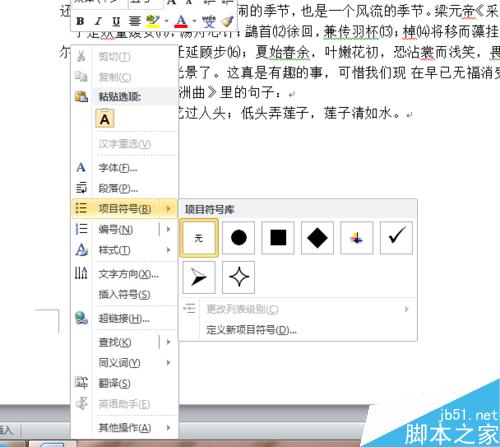Select the 无 (none) bullet option
This screenshot has height=447, width=500.
tap(199, 238)
